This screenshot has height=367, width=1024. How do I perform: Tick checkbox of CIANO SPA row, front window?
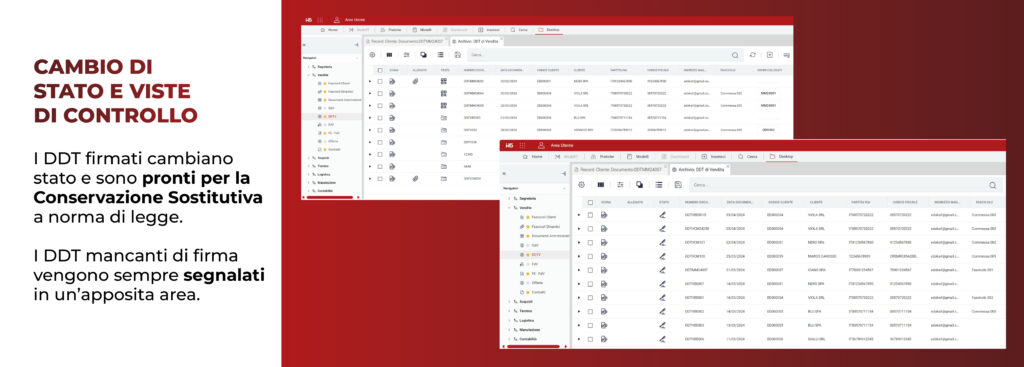pos(590,270)
